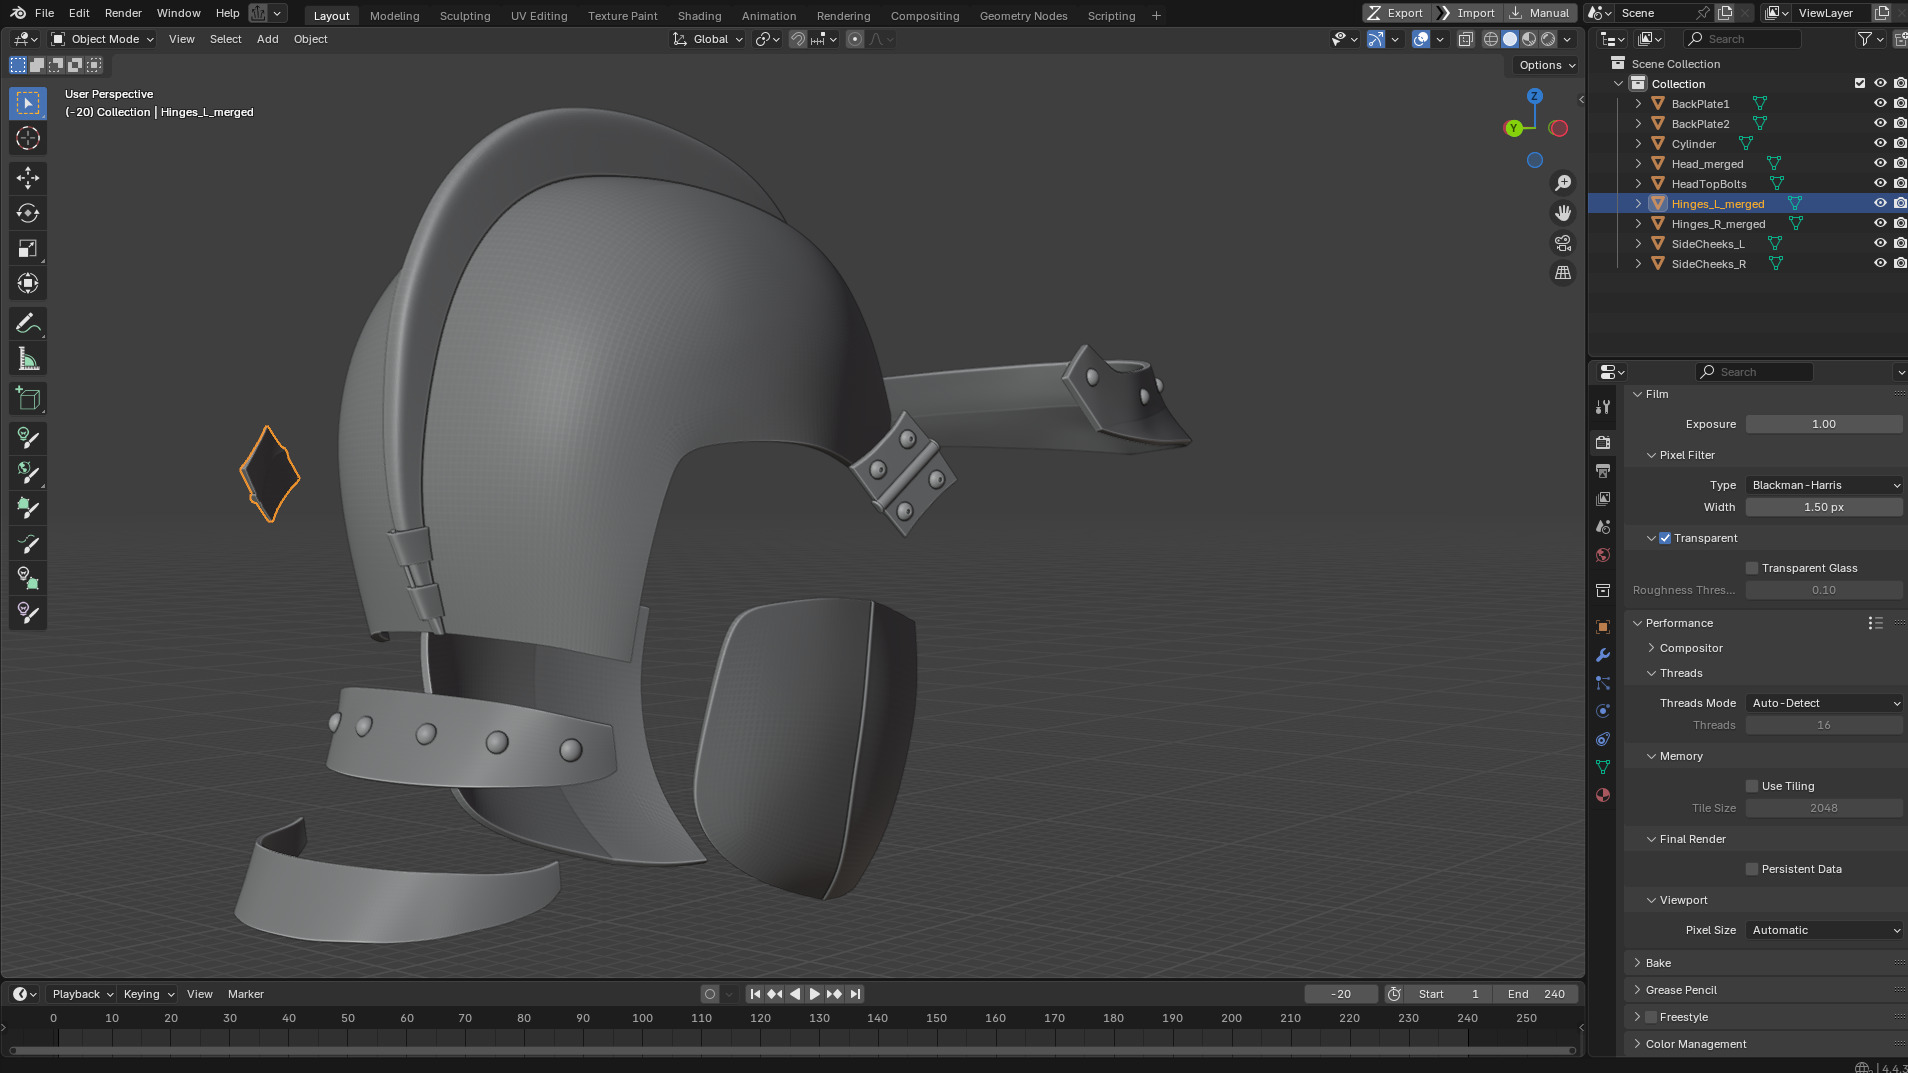Toggle SideCheeks_R visibility eye
The width and height of the screenshot is (1908, 1073).
[1880, 263]
